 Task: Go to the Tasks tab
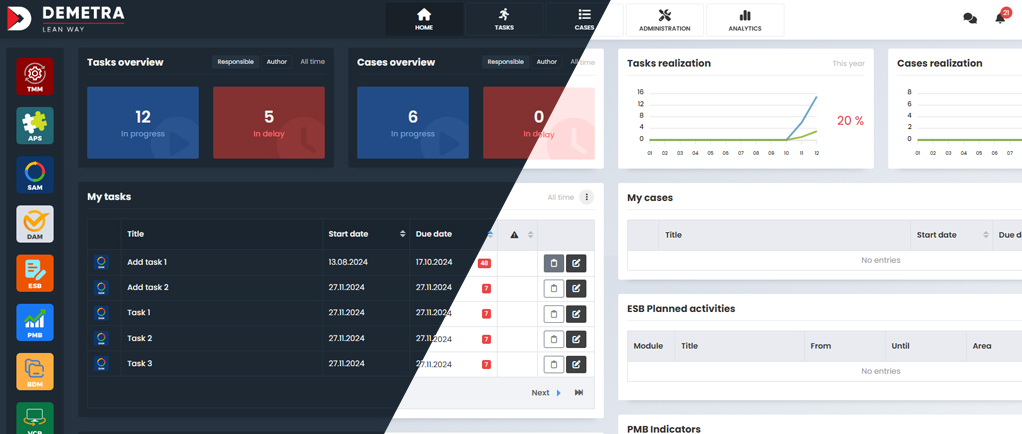pos(504,19)
